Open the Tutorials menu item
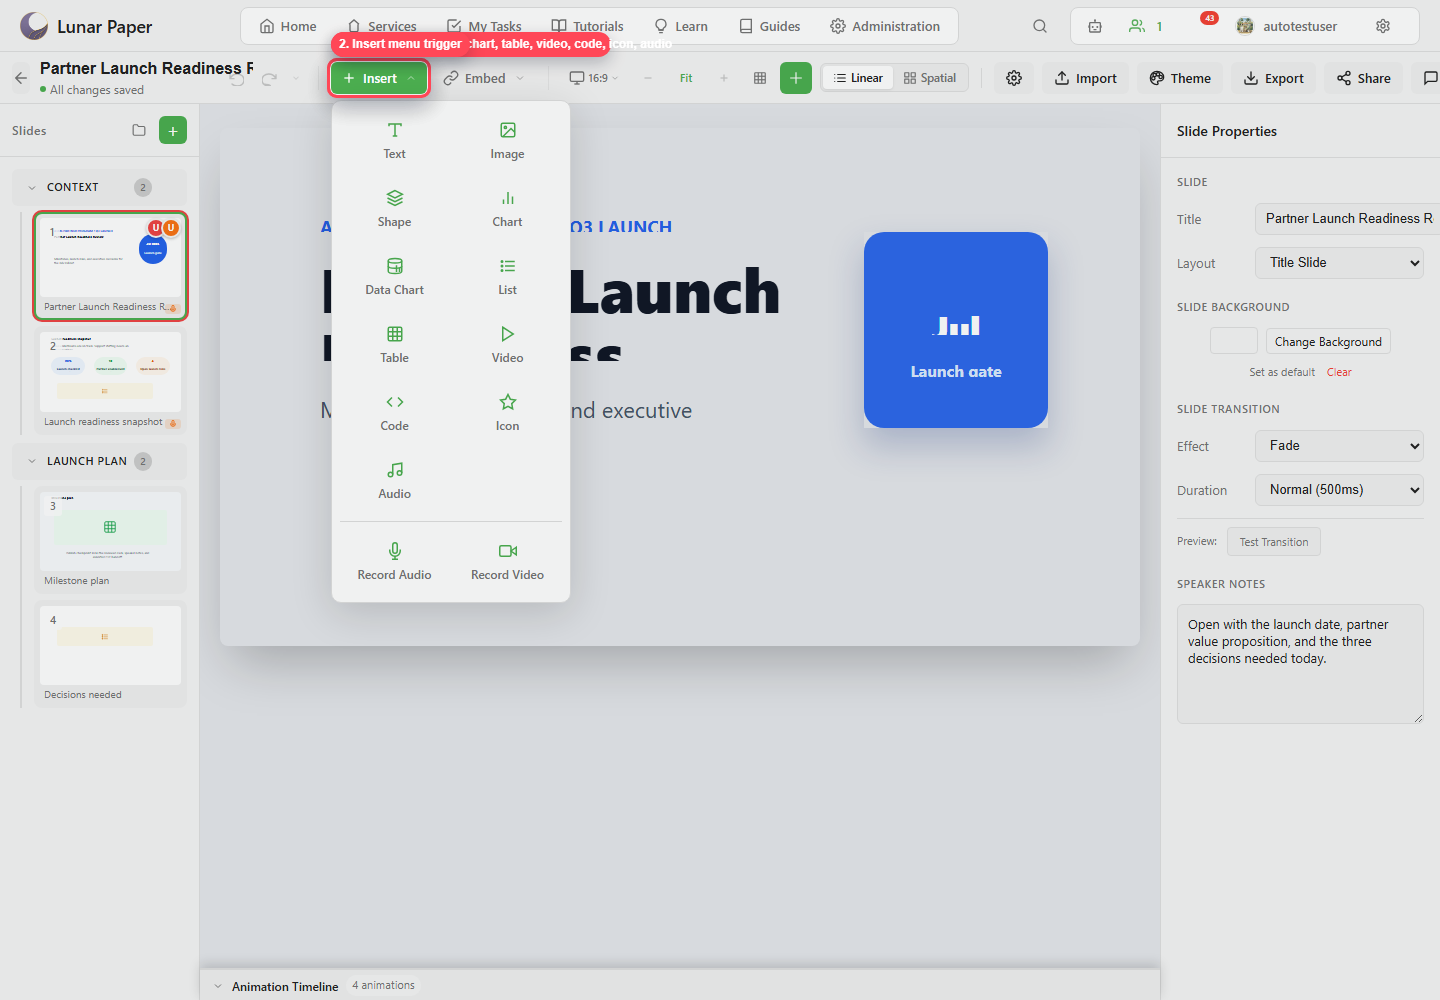 coord(588,26)
